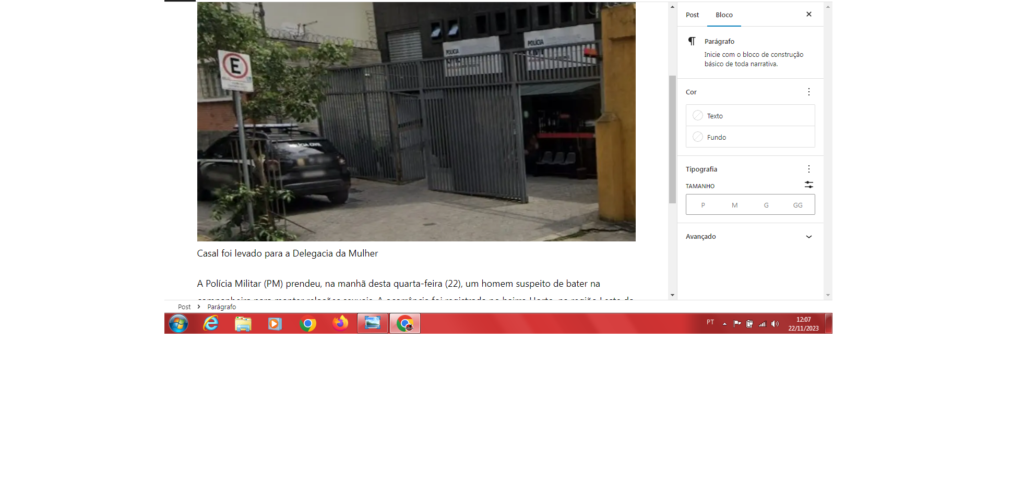Click the editor scrollbar down arrow

click(672, 295)
